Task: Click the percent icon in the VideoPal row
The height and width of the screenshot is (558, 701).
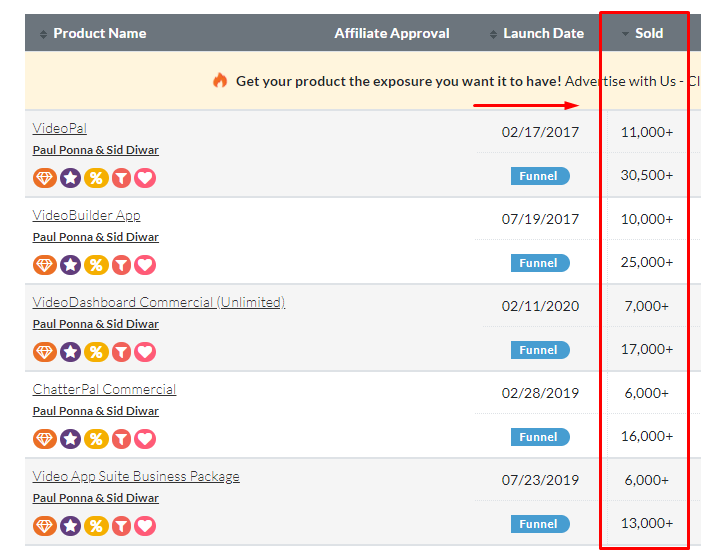Action: coord(96,178)
